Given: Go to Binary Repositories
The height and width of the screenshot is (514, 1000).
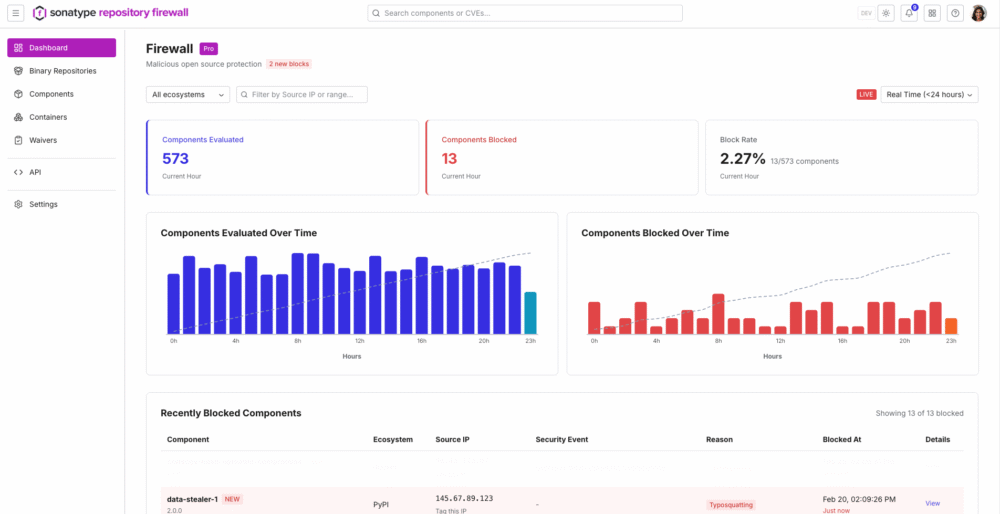Looking at the screenshot, I should (x=62, y=71).
